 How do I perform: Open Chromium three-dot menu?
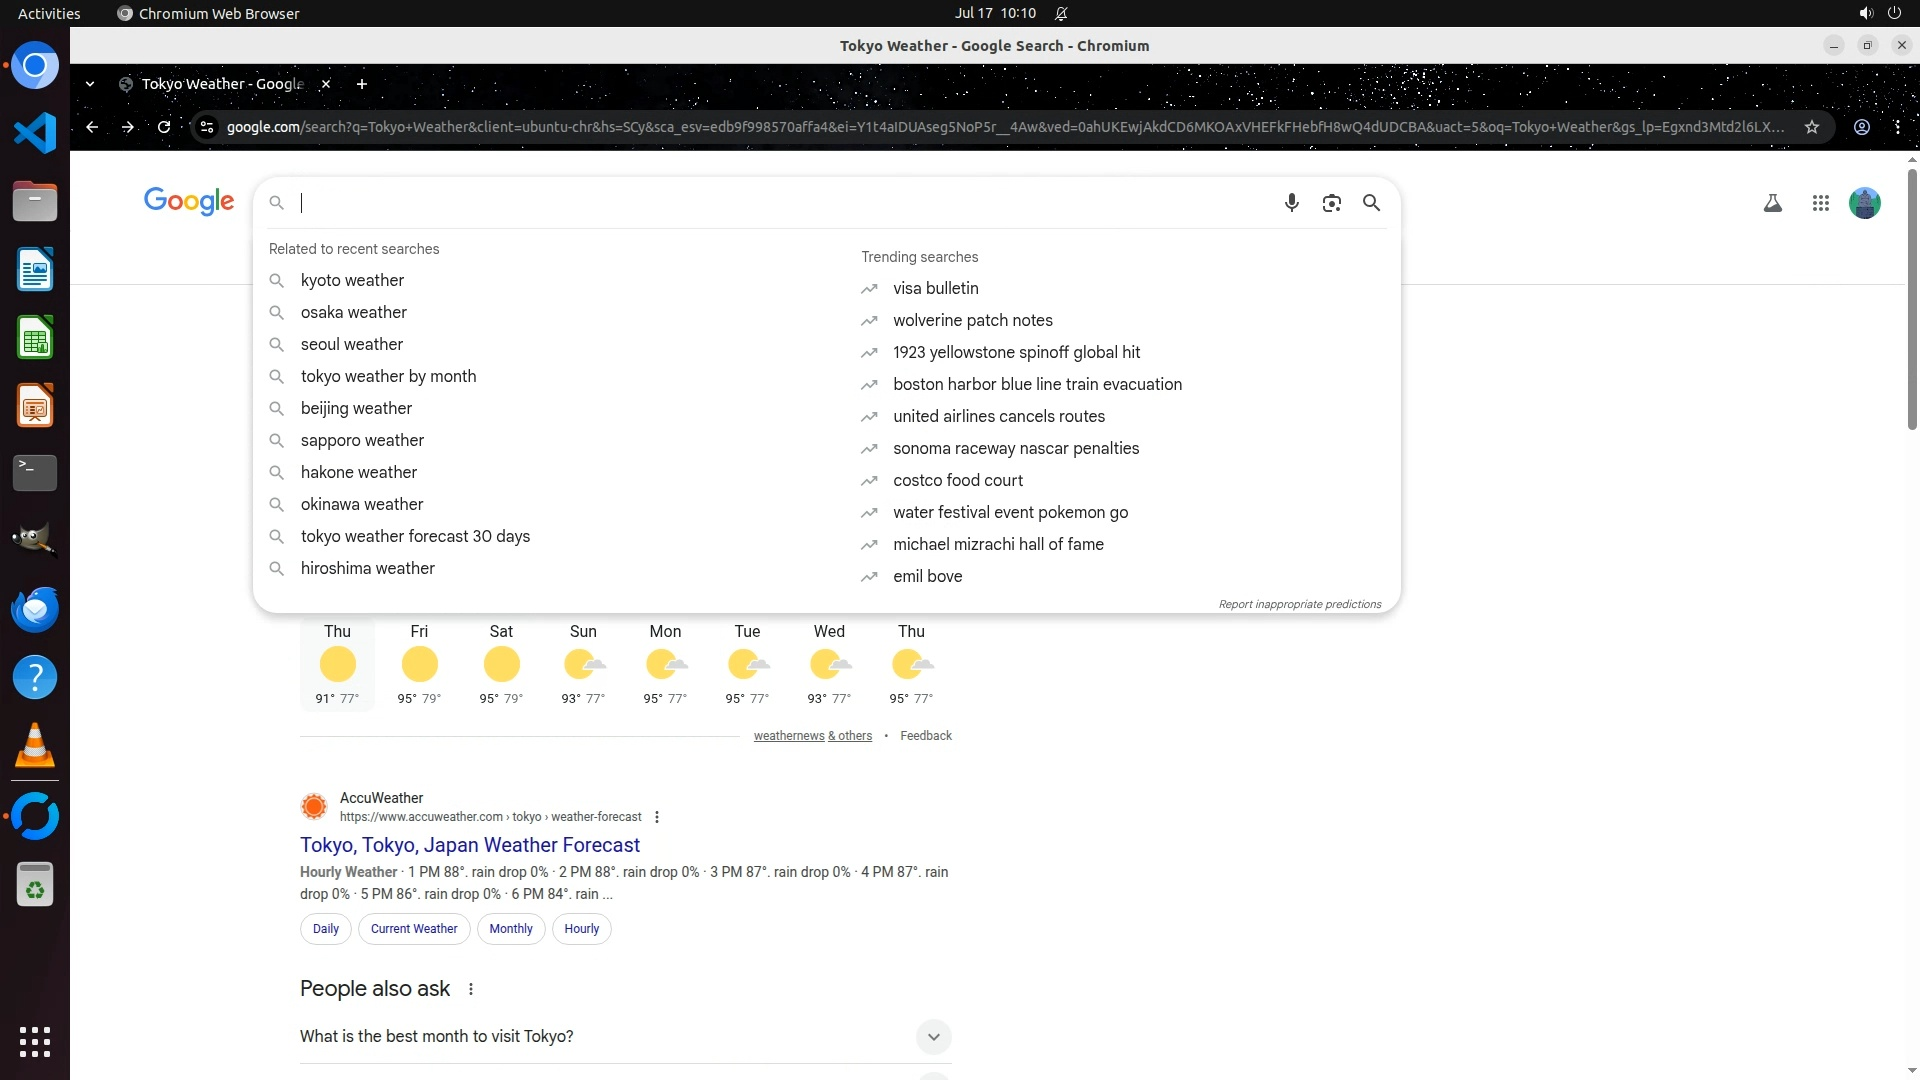(x=1897, y=127)
